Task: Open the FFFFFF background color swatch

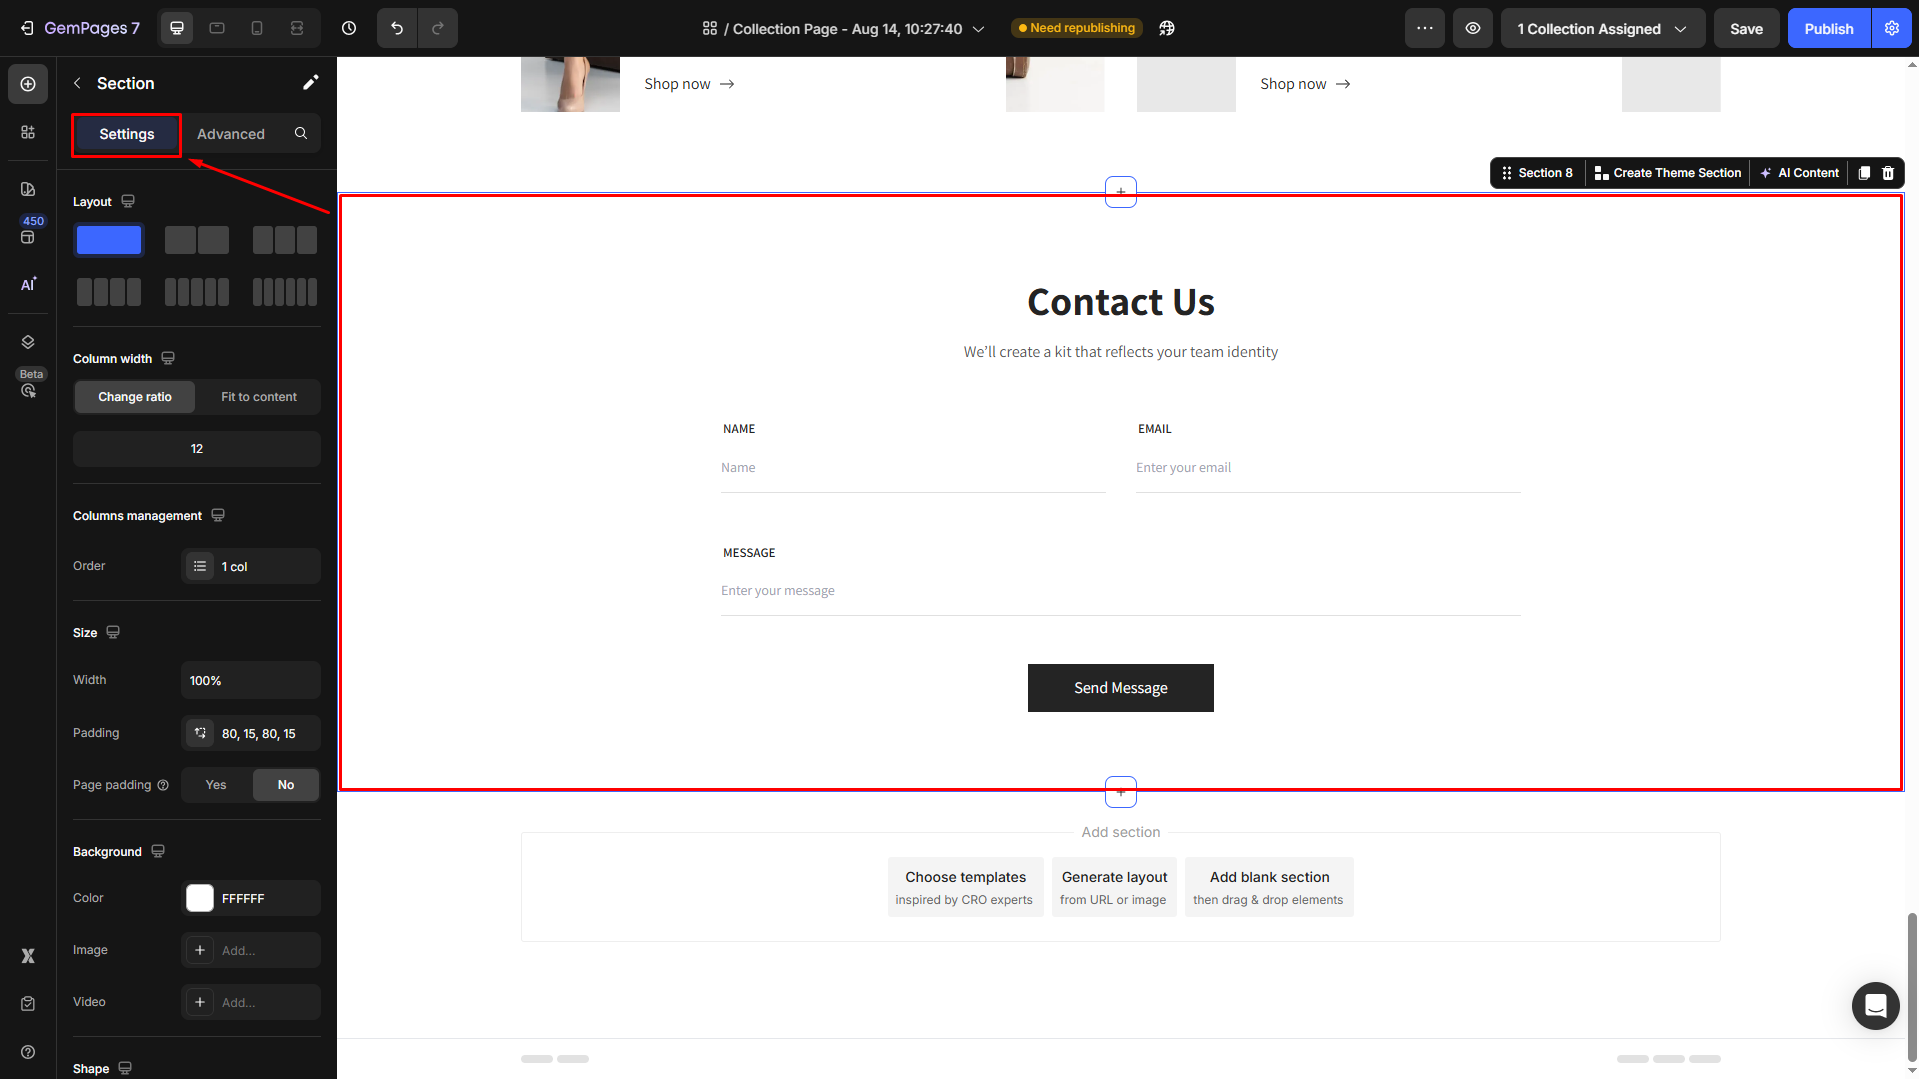Action: pos(200,898)
